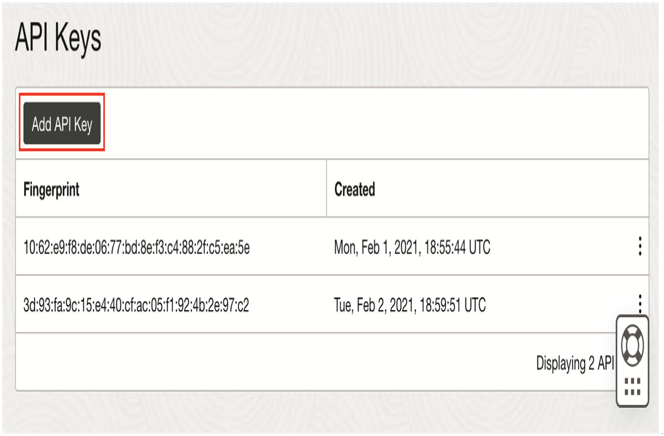Sort by the Created column header
The image size is (664, 436).
point(354,189)
